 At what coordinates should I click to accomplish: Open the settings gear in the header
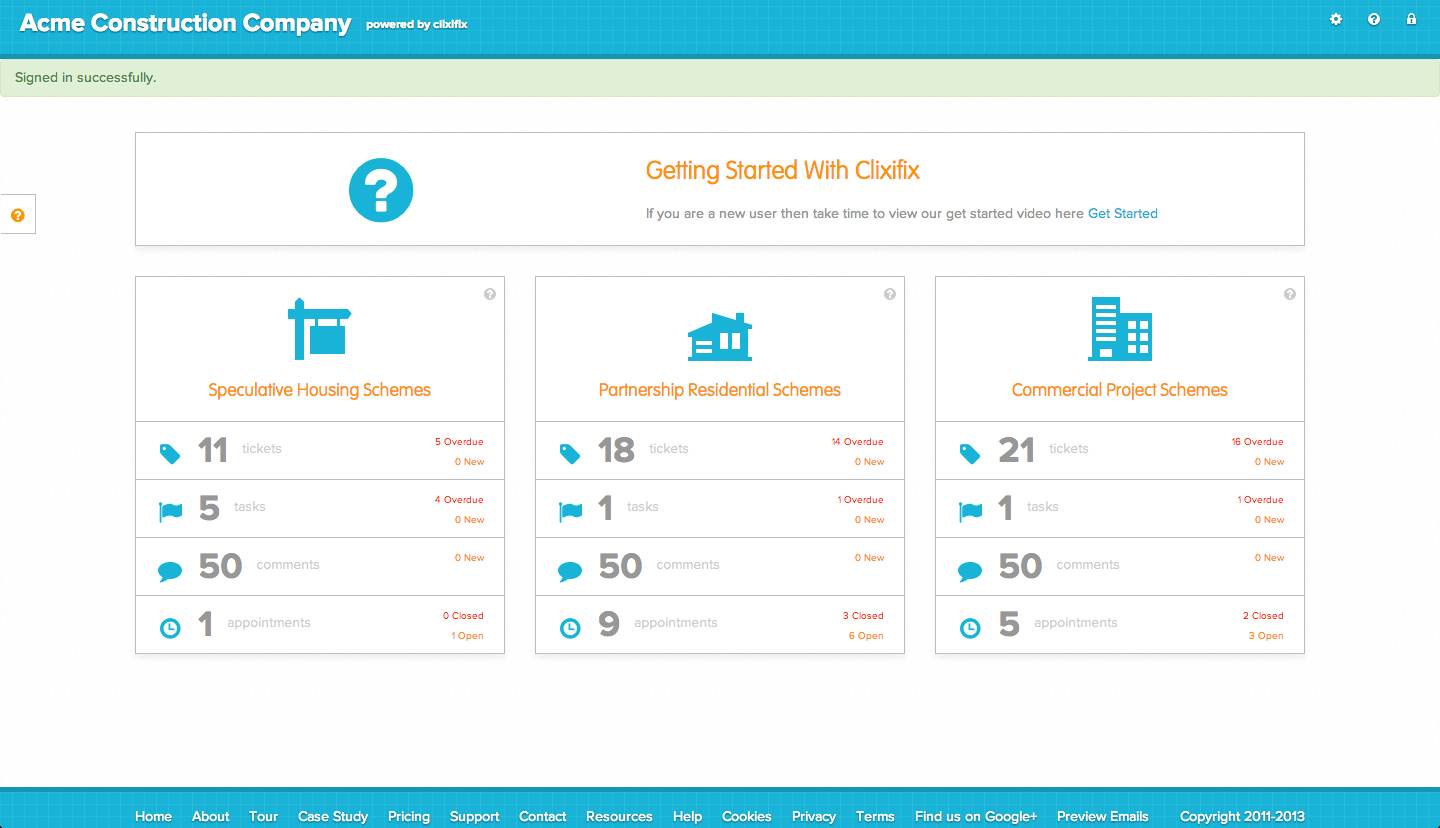click(1336, 19)
